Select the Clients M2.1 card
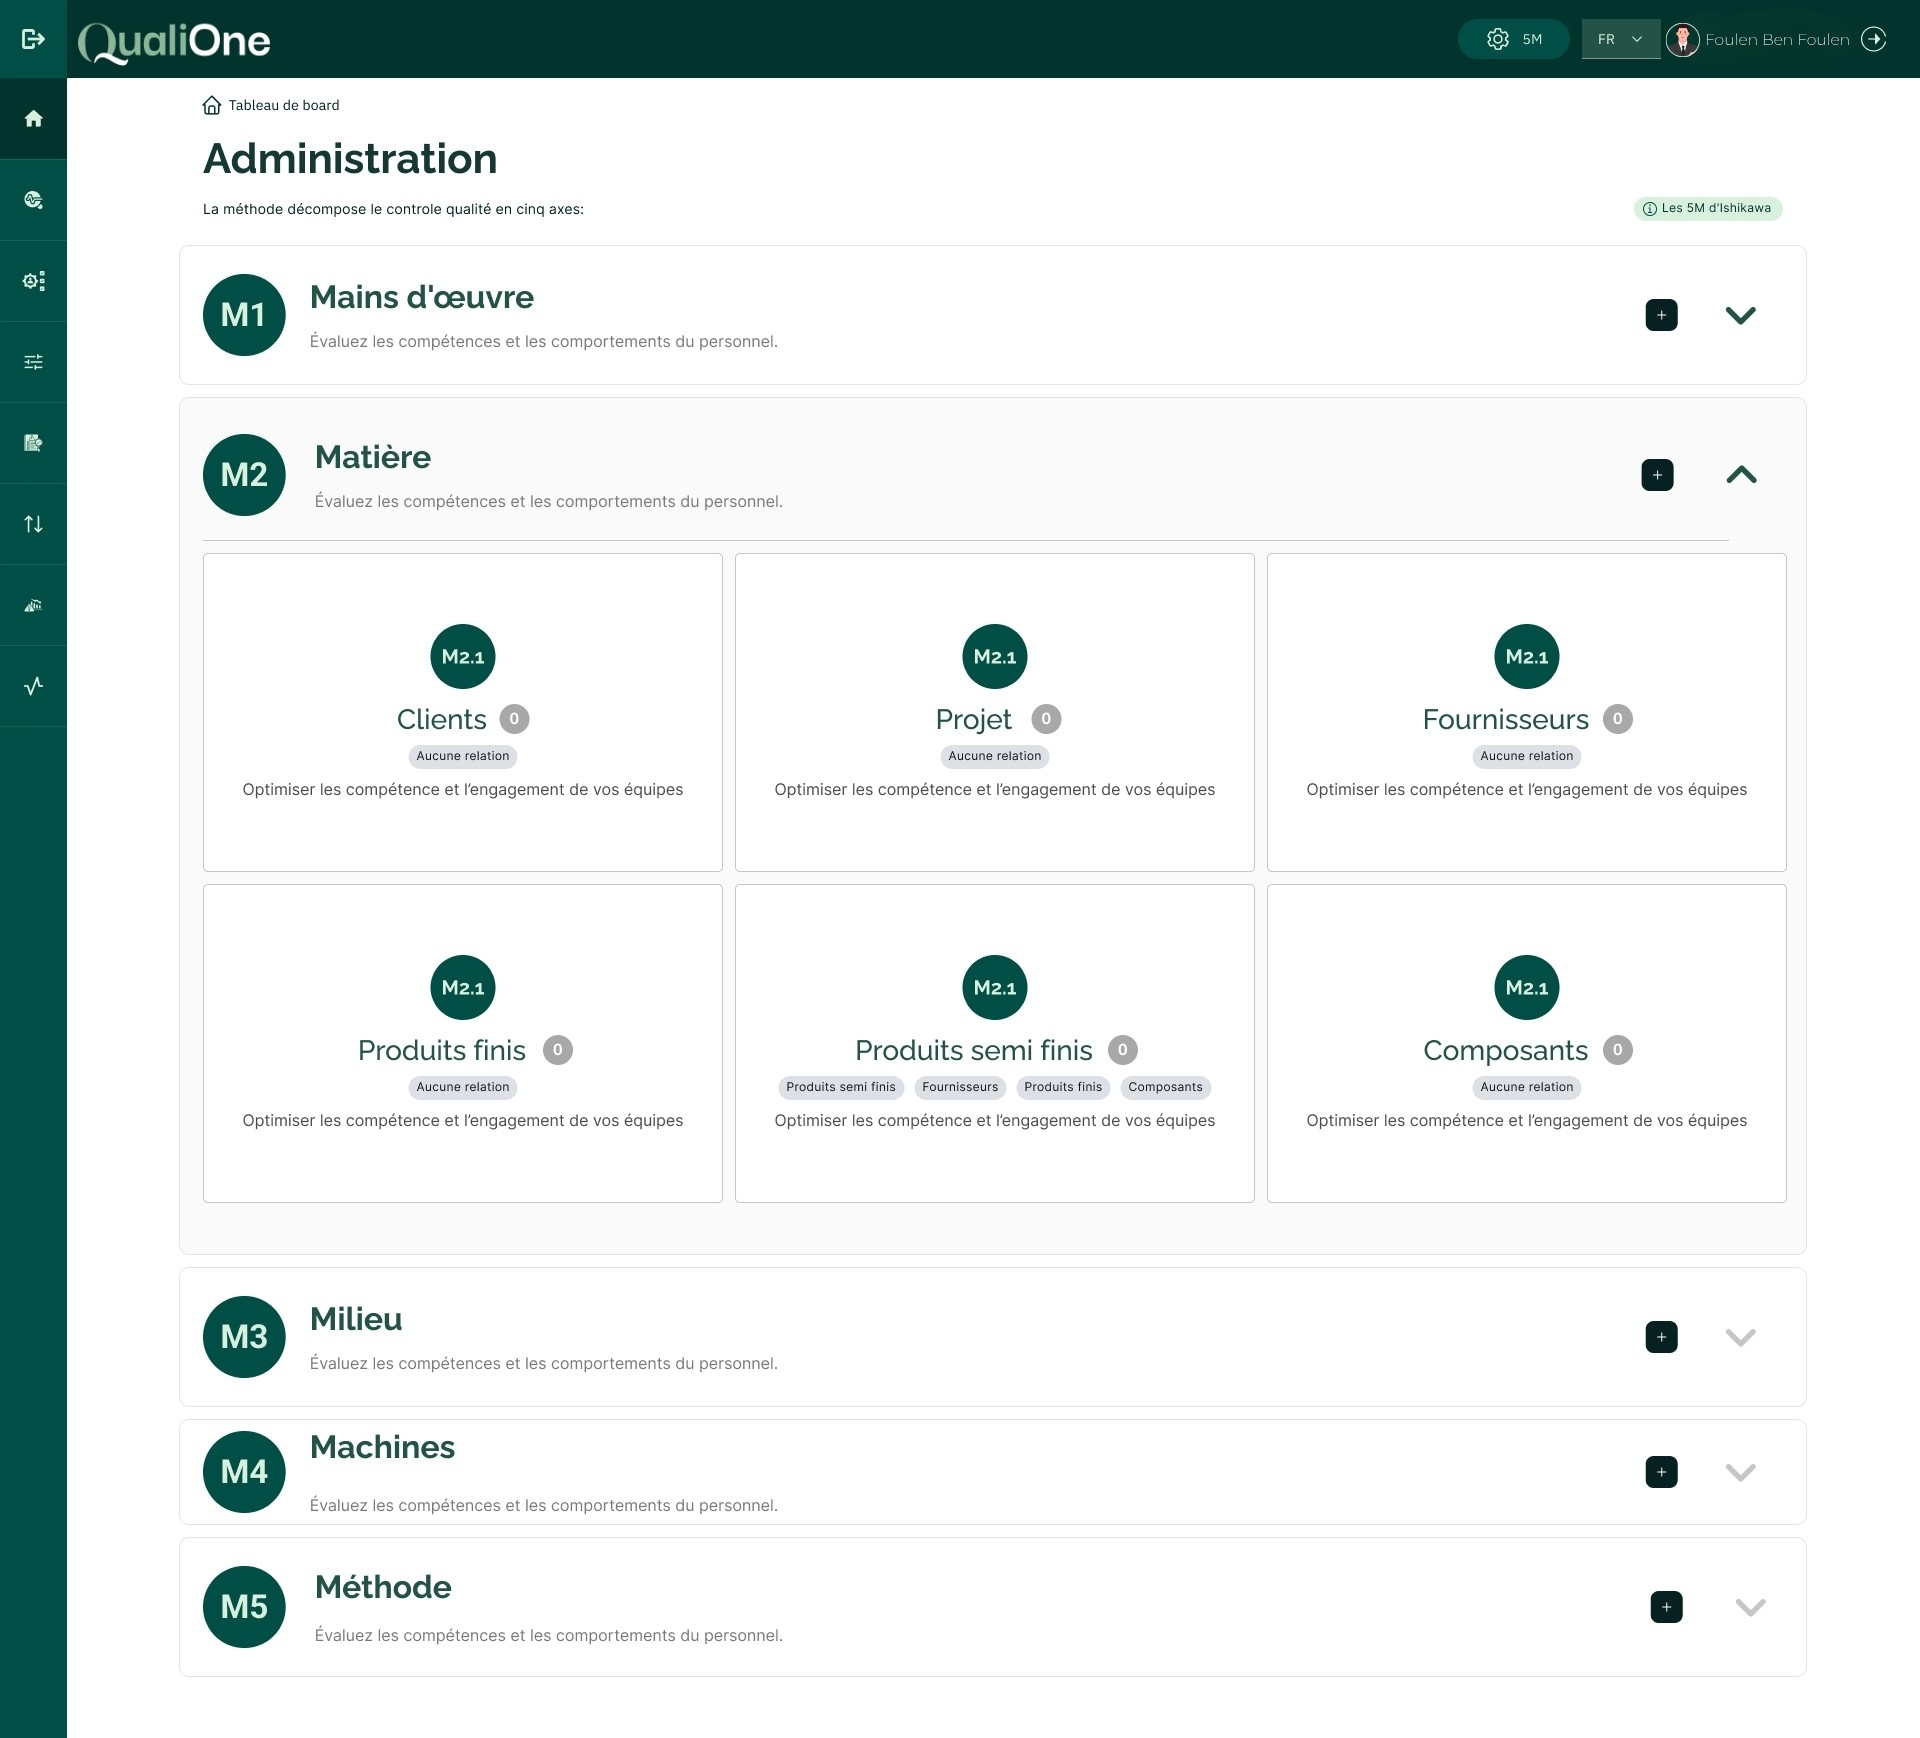This screenshot has height=1738, width=1920. click(462, 712)
